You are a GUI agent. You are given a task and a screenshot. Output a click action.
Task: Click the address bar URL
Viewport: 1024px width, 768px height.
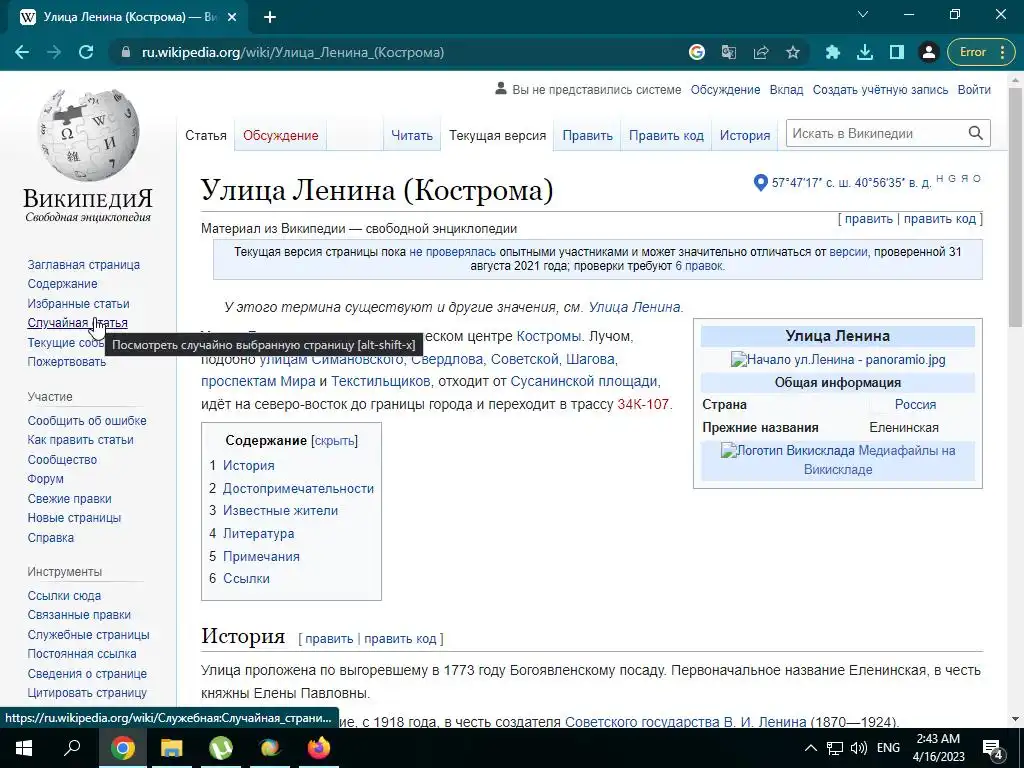pos(293,52)
